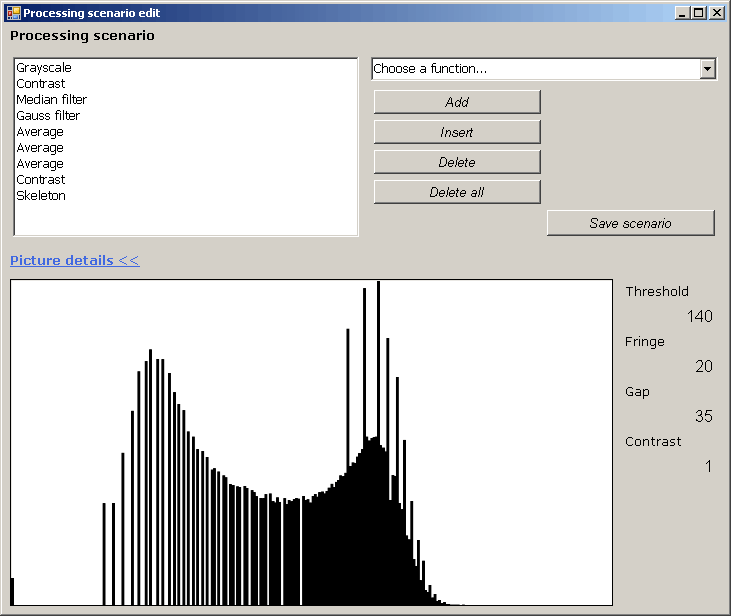Click the Threshold label
The height and width of the screenshot is (616, 731).
tap(657, 291)
